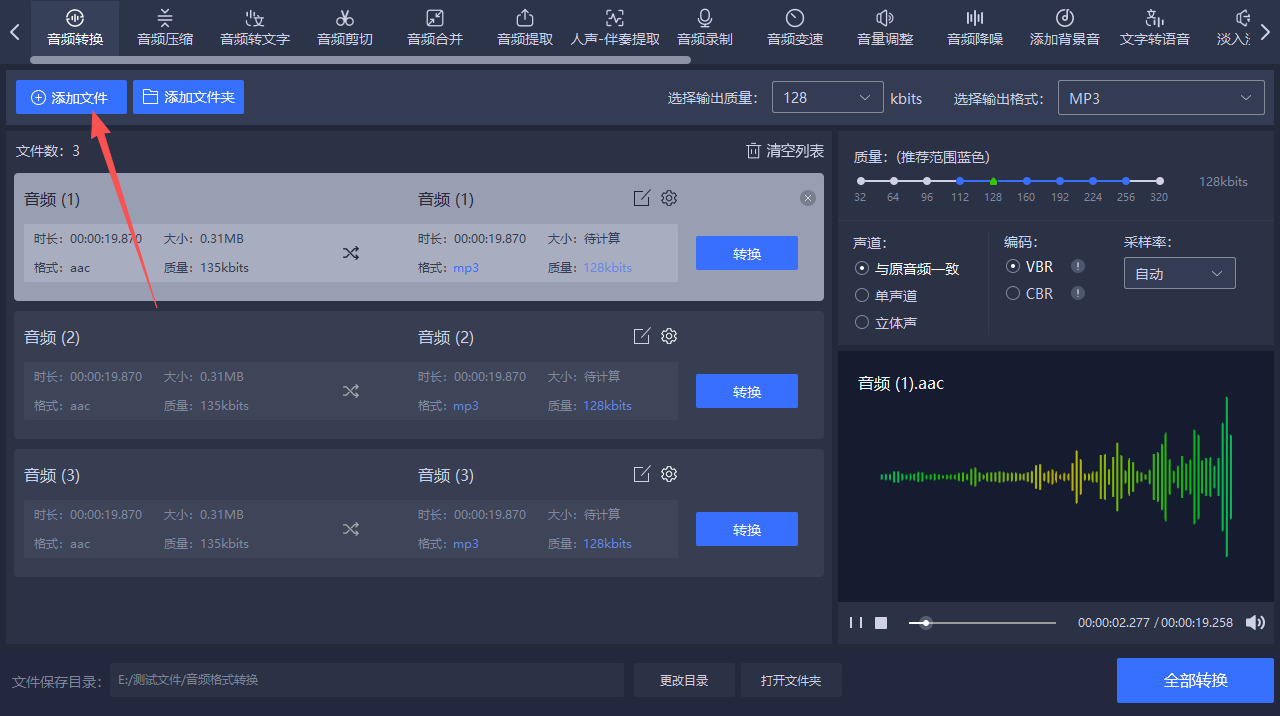Screen dimensions: 1280x716
Task: Click the CBR info hint icon
Action: pos(1078,294)
